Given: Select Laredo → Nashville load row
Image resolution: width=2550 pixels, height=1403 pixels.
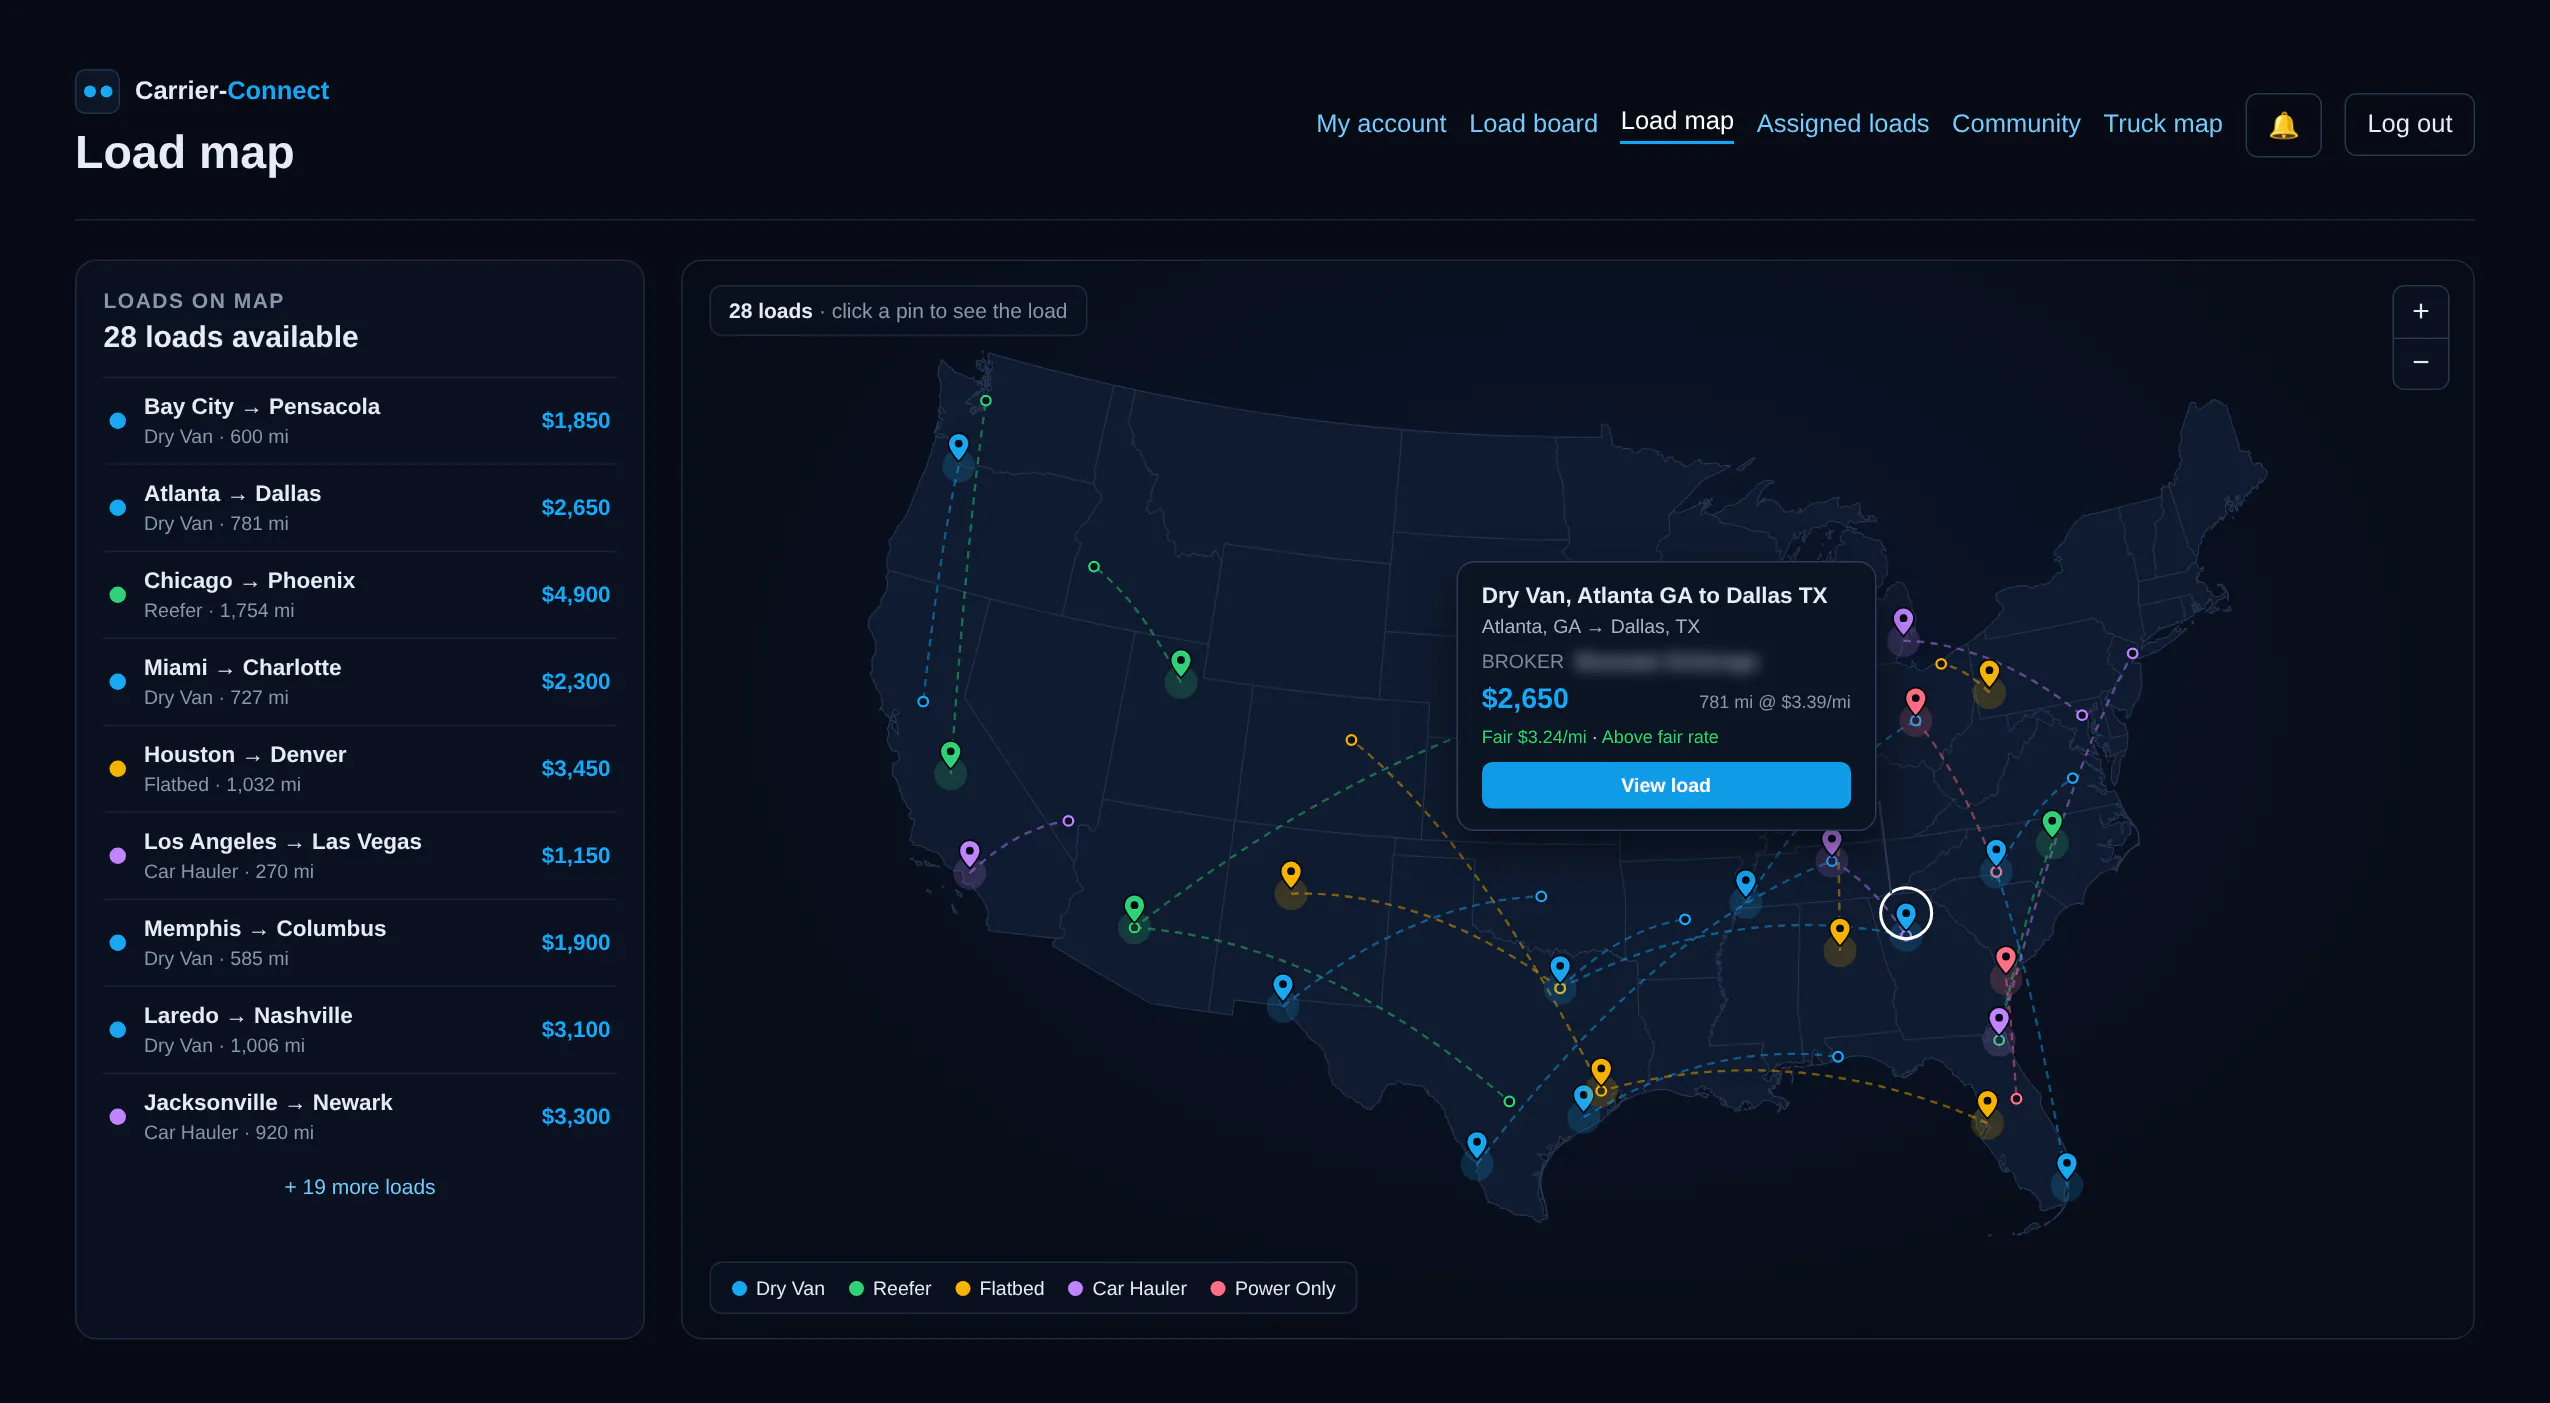Looking at the screenshot, I should (359, 1030).
